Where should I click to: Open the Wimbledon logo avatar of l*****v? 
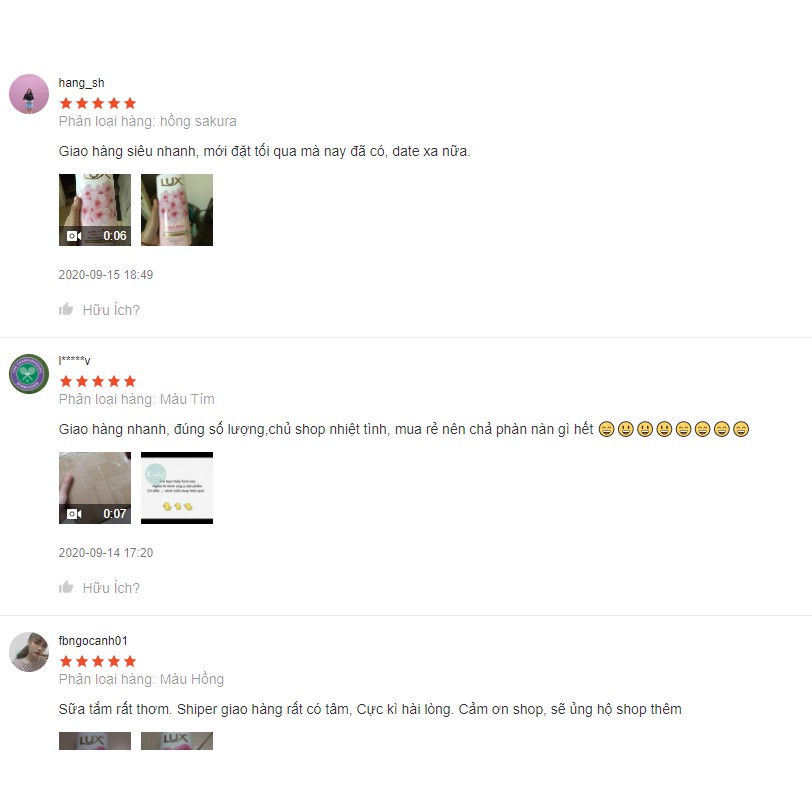(x=29, y=374)
